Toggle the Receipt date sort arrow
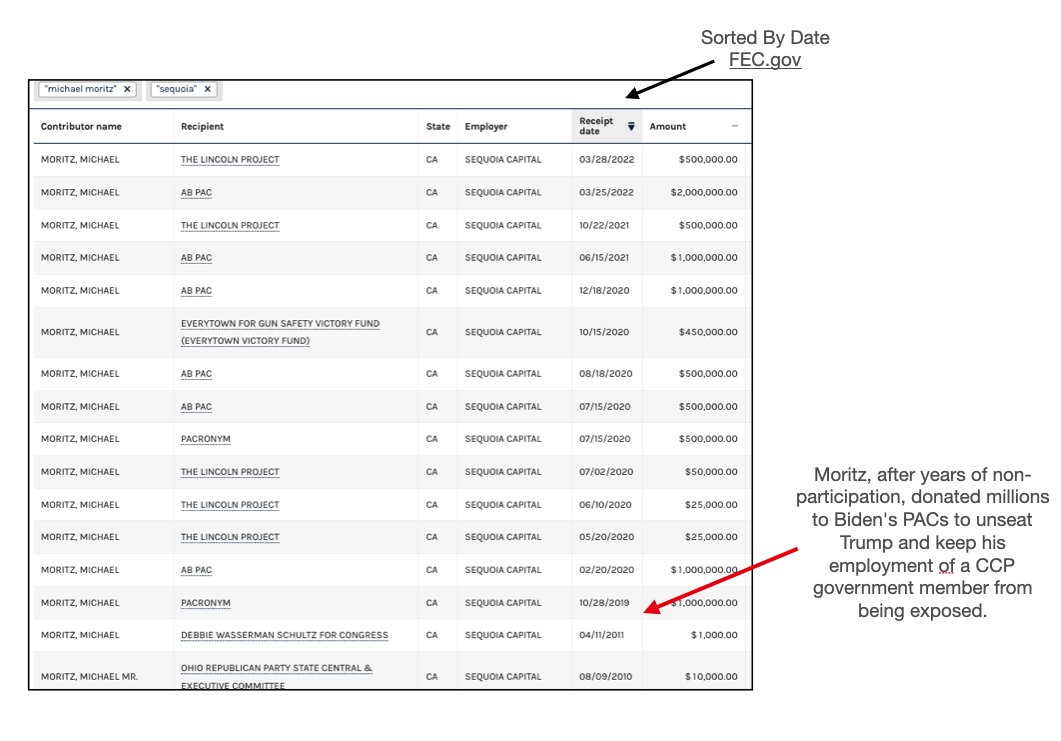The image size is (1061, 741). (x=631, y=127)
